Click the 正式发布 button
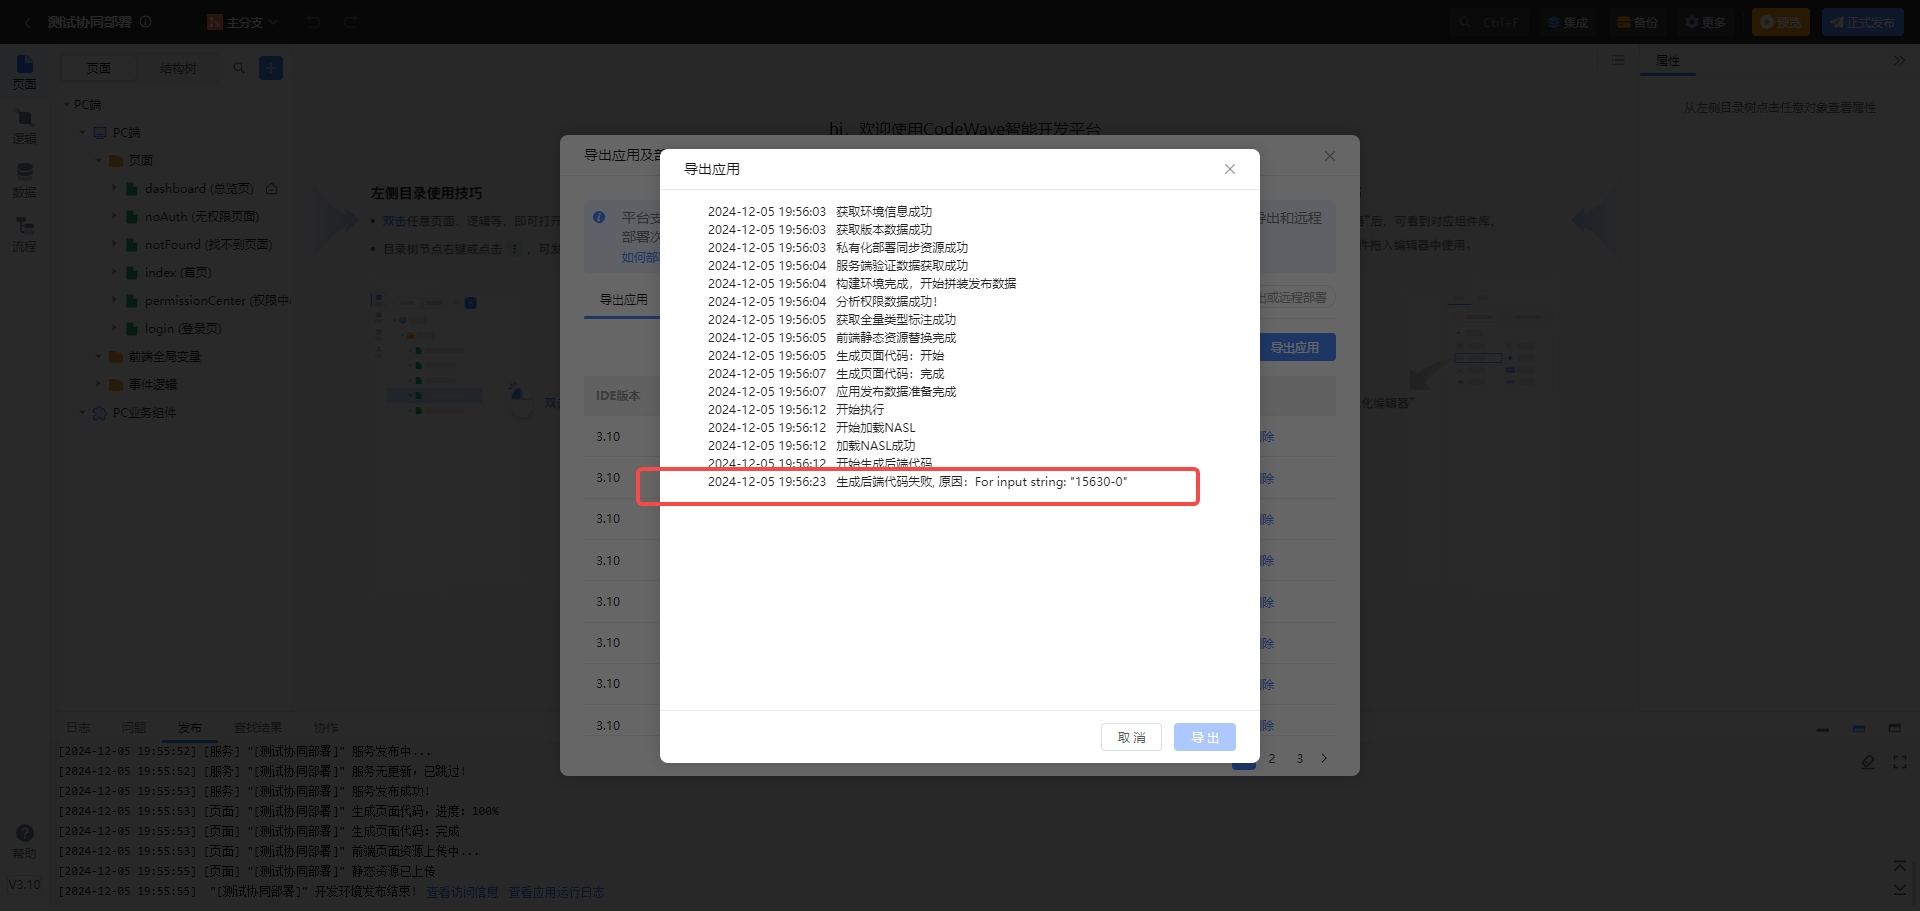 (x=1862, y=22)
